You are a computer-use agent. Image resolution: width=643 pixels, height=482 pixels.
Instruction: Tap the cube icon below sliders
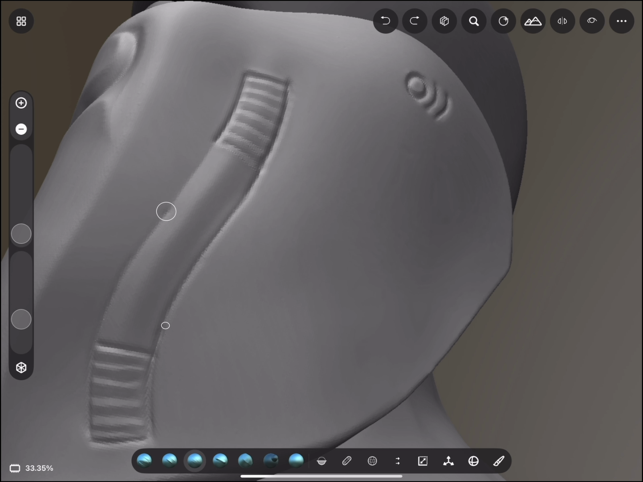click(x=21, y=367)
